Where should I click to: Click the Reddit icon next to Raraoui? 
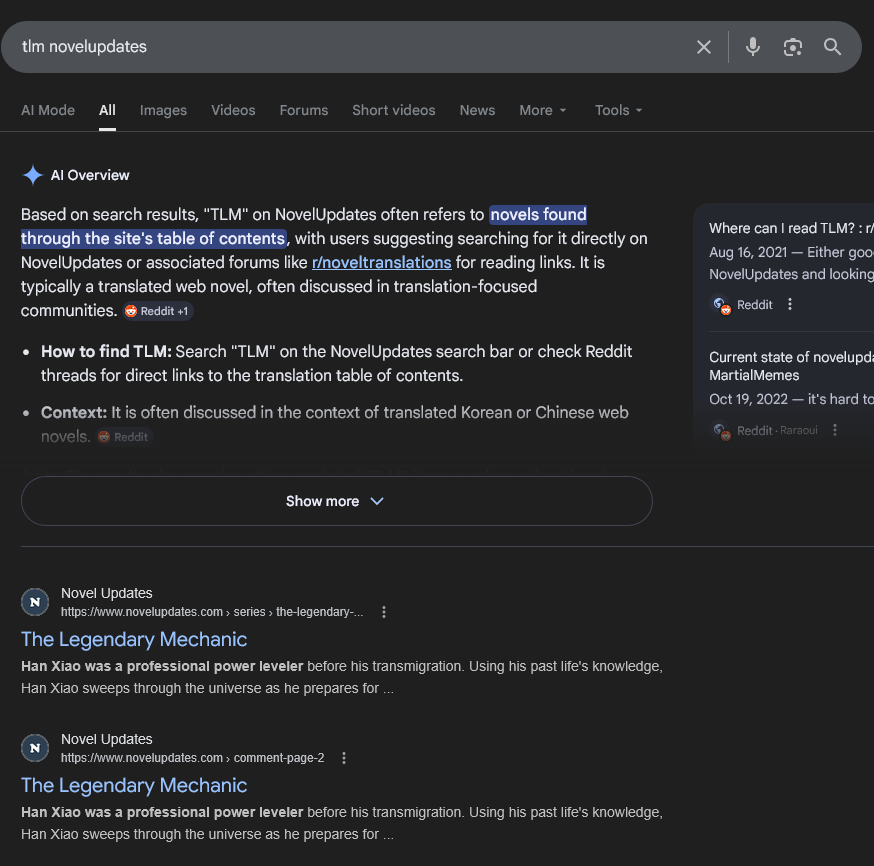tap(721, 431)
